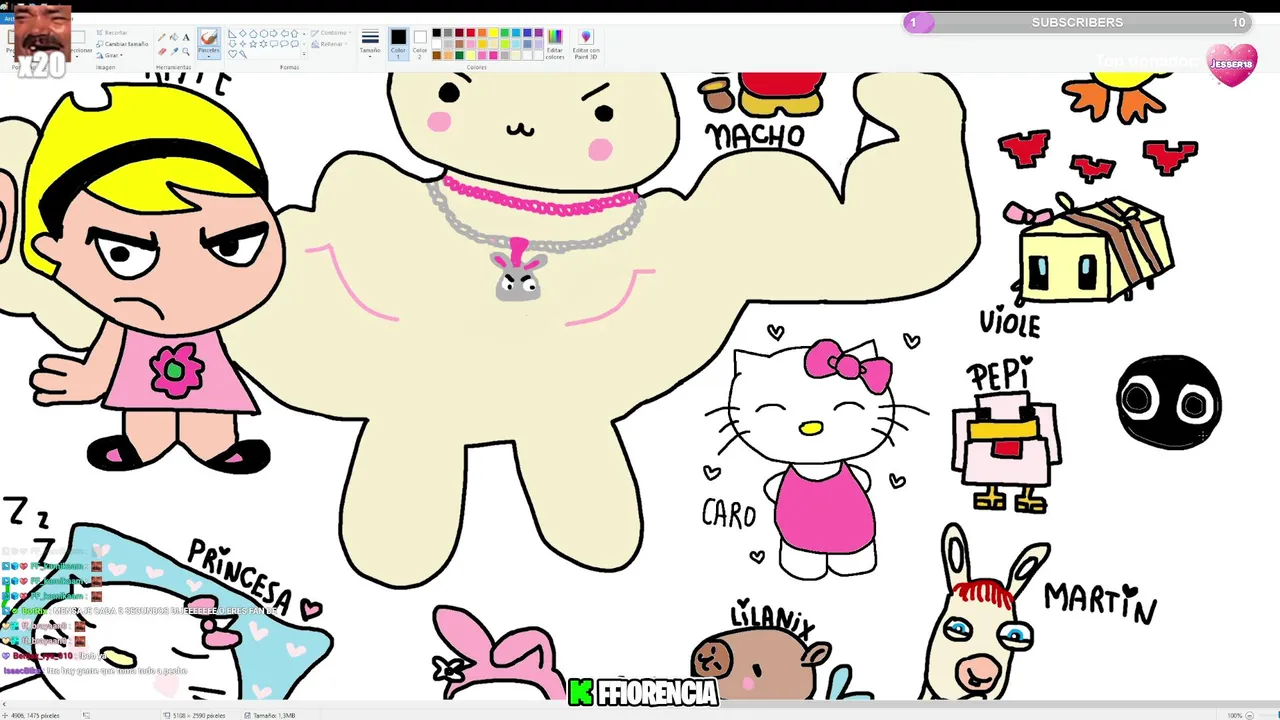Viewport: 1280px width, 720px height.
Task: Pick the black palette swatch
Action: [437, 33]
